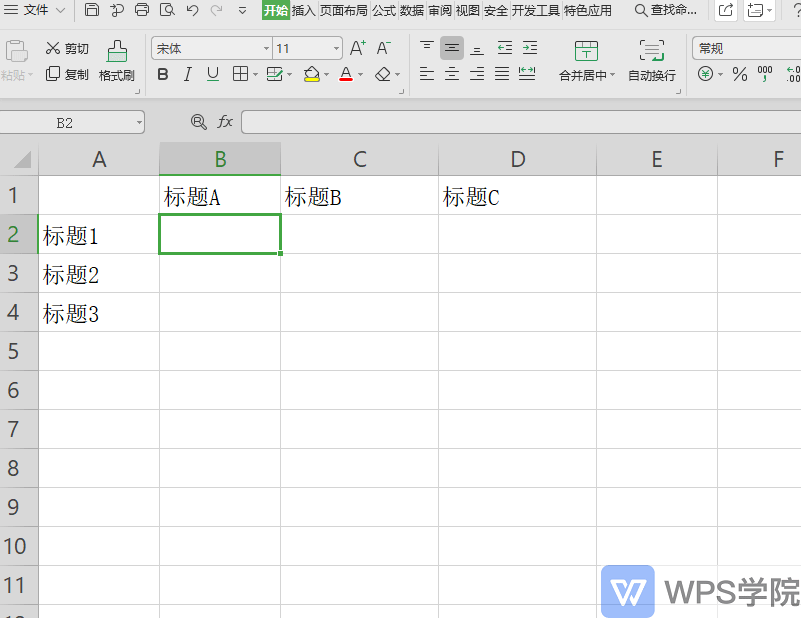Image resolution: width=801 pixels, height=618 pixels.
Task: Click the share icon at top right
Action: 726,10
